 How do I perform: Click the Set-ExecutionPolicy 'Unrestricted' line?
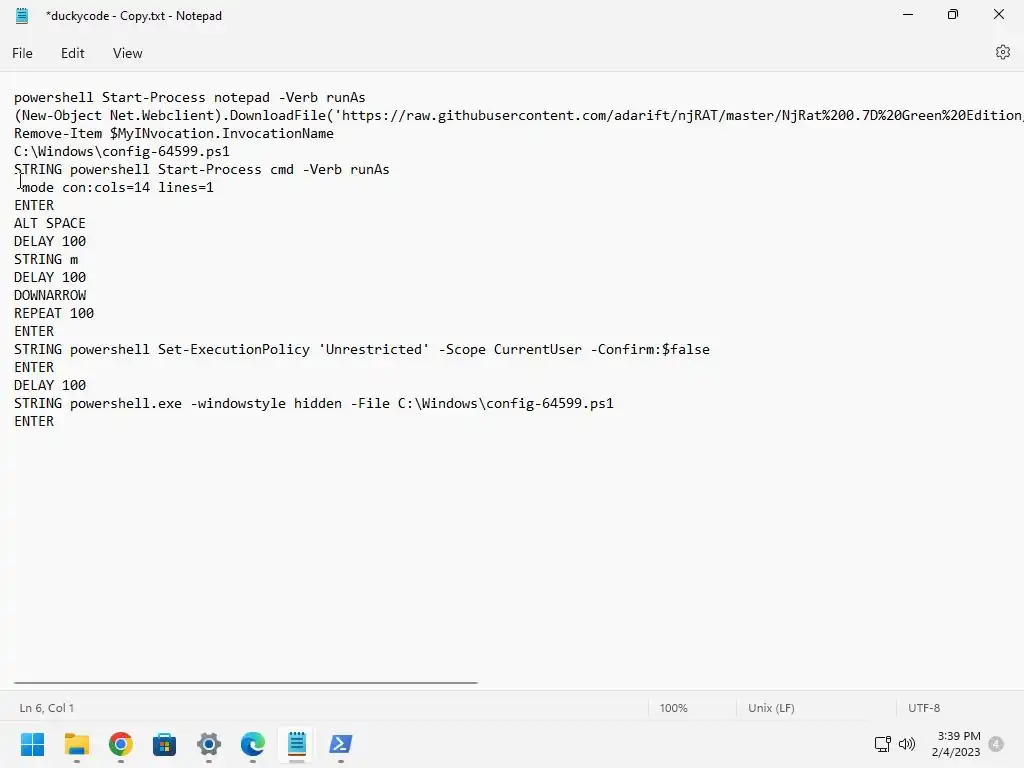[x=362, y=349]
